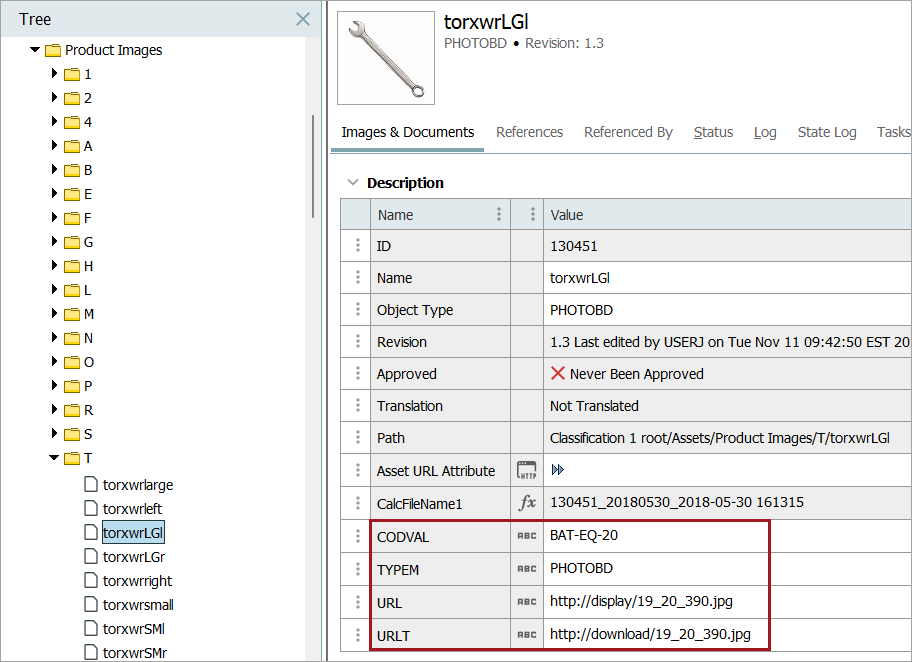Collapse the T folder in tree

55,458
